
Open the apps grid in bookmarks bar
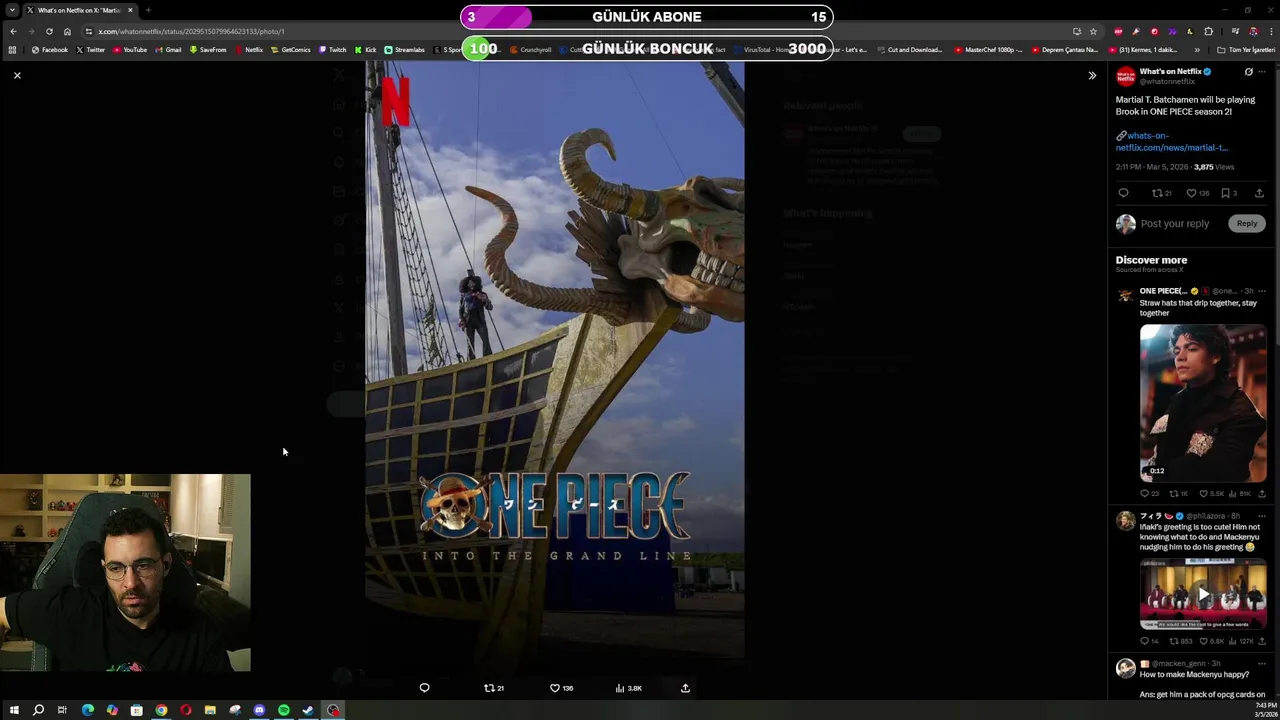[x=12, y=50]
